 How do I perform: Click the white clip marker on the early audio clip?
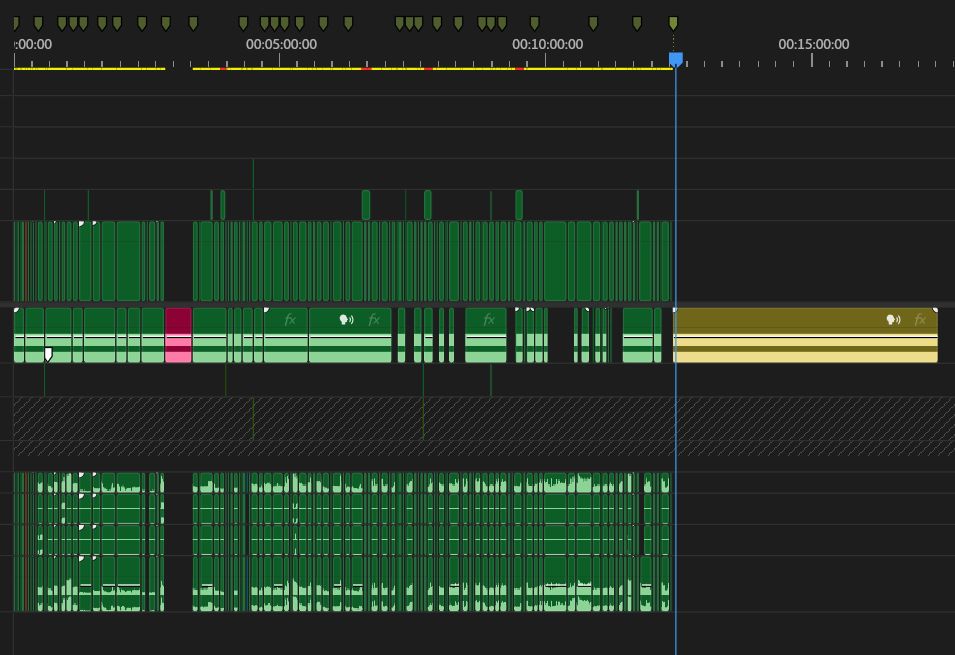click(x=48, y=354)
